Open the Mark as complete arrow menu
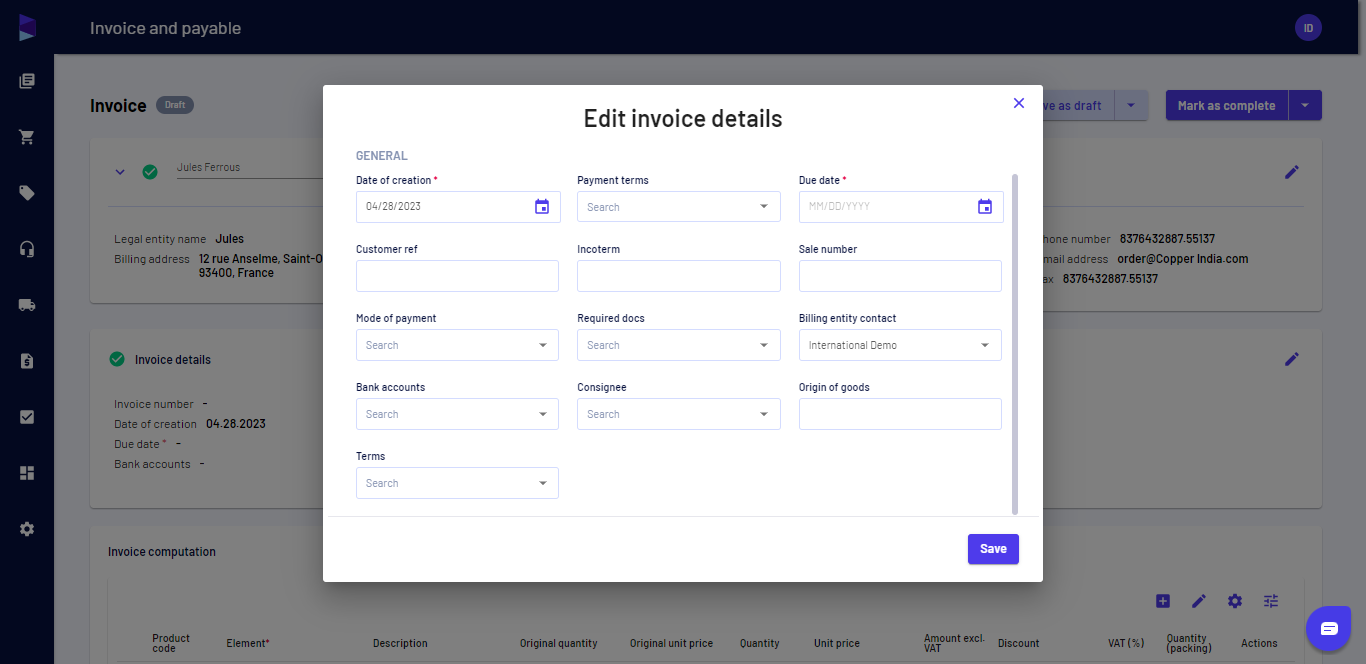Screen dimensions: 1366x664 [x=1305, y=105]
